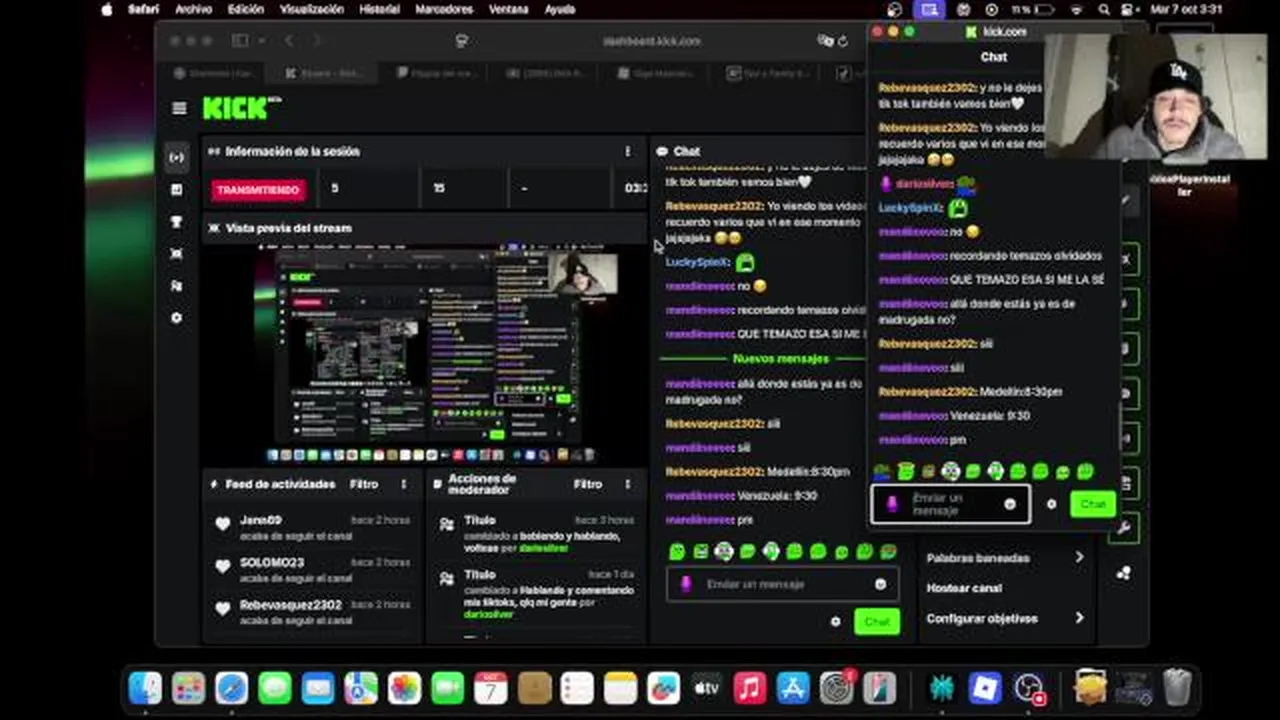Open Filtro in Feed de actividades

coord(364,484)
